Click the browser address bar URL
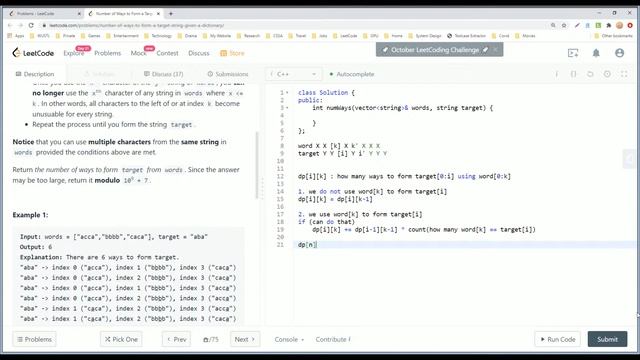The image size is (640, 360). click(136, 25)
